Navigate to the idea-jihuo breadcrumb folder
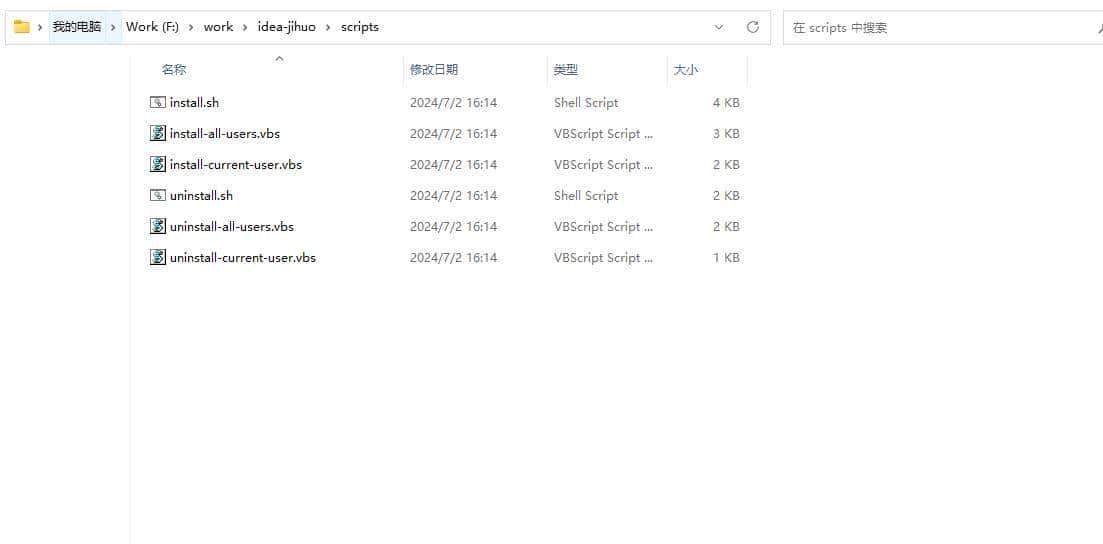 (x=286, y=27)
